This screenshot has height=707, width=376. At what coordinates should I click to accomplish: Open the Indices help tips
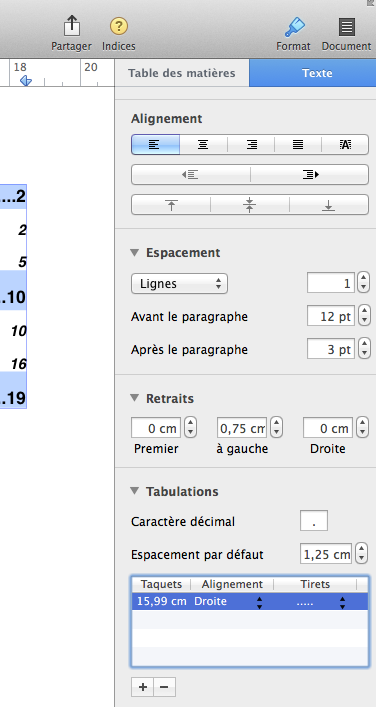119,33
